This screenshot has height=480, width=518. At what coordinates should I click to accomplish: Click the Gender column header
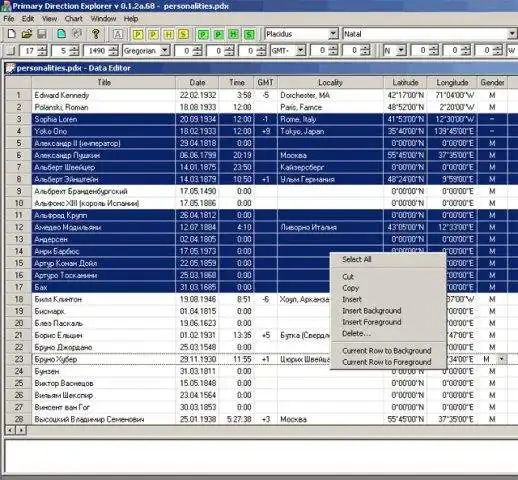click(x=492, y=82)
